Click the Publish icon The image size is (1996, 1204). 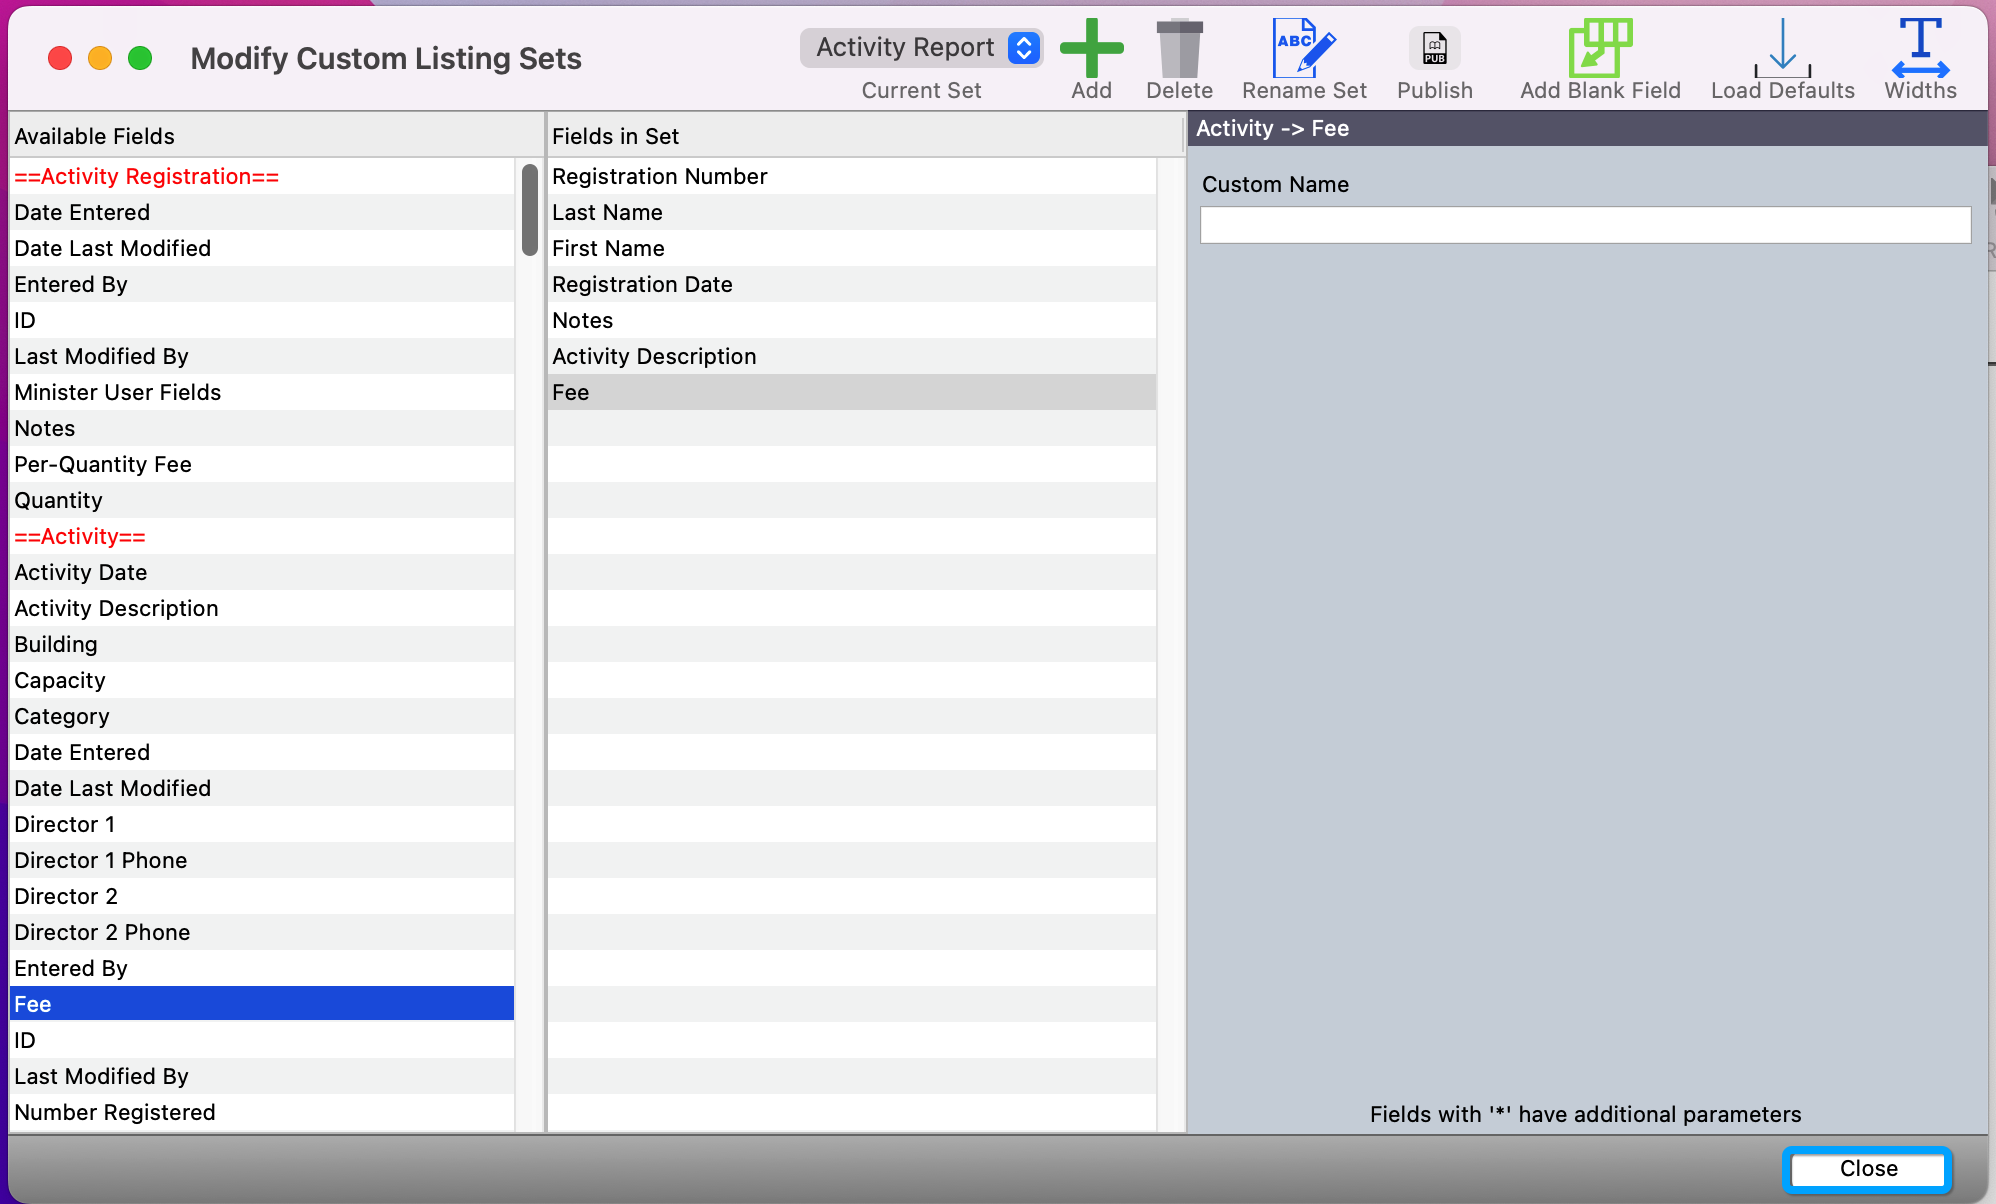click(1434, 48)
